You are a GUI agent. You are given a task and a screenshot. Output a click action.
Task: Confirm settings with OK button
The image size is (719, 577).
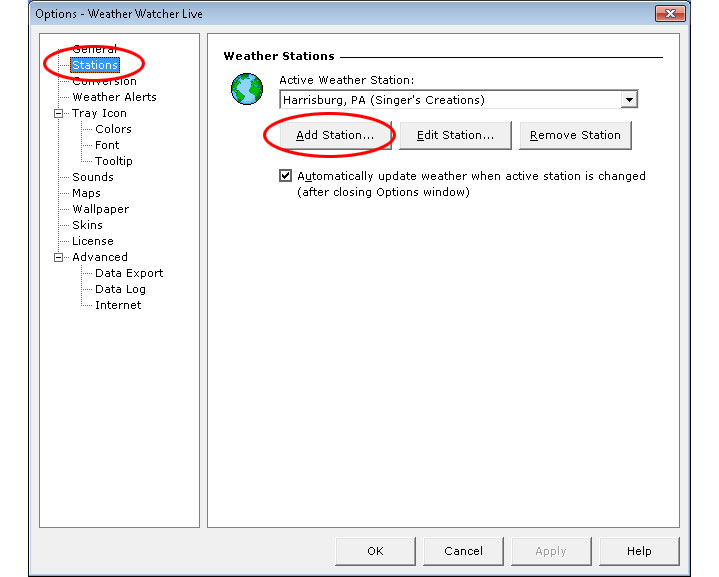375,551
